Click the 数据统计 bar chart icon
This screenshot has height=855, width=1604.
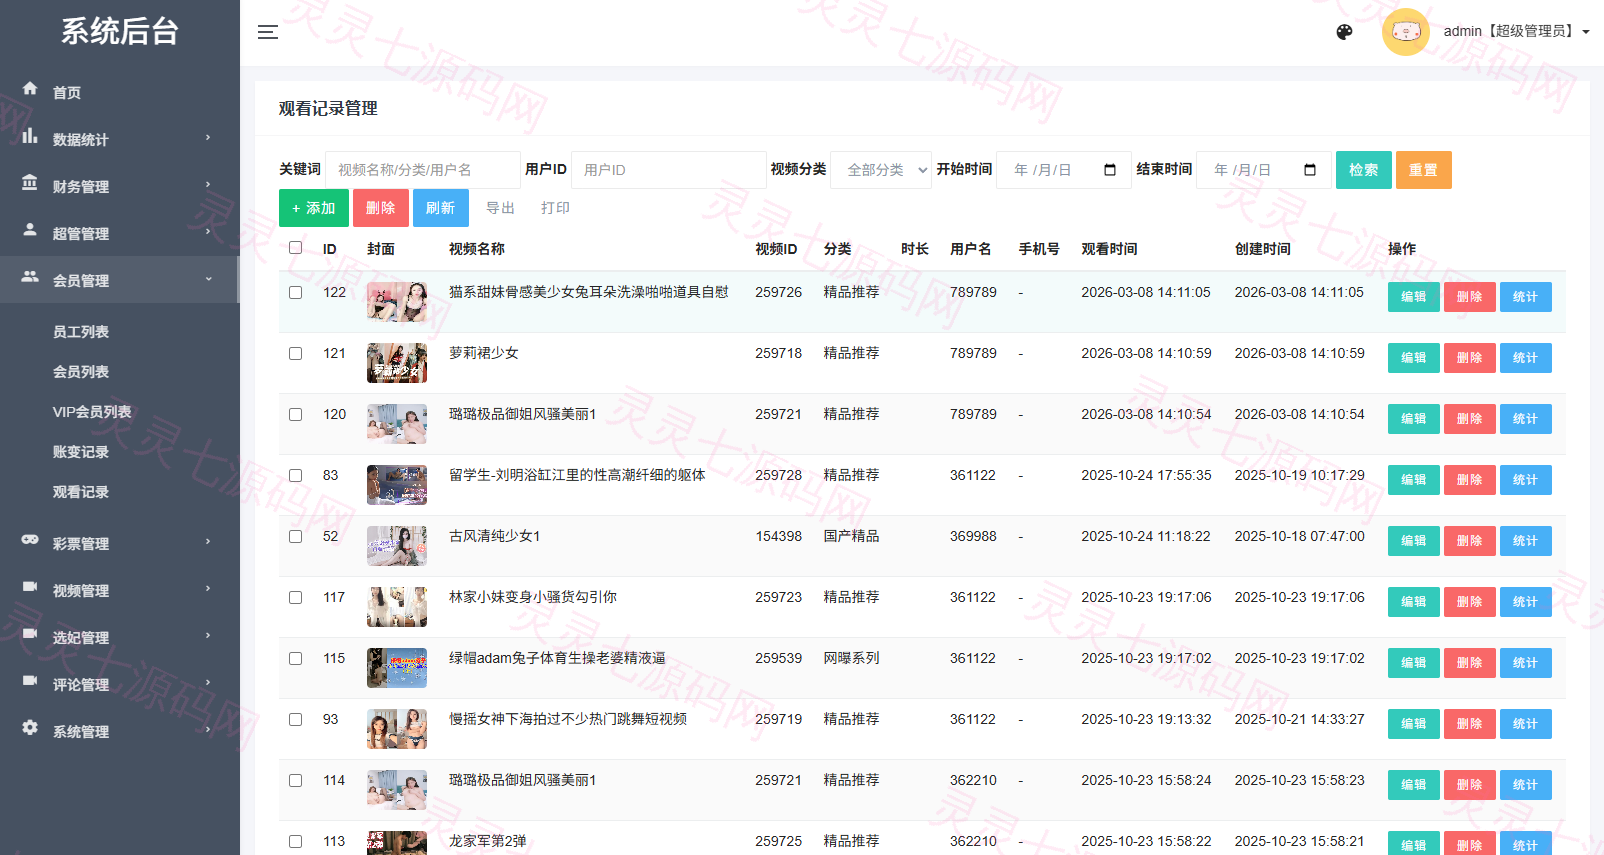[30, 135]
